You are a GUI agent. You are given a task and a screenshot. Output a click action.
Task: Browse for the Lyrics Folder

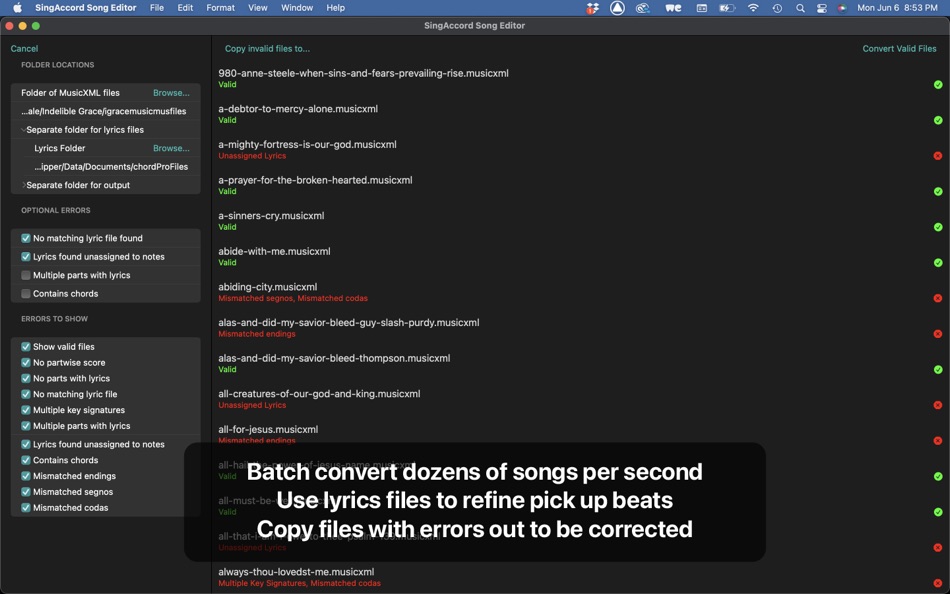(171, 148)
